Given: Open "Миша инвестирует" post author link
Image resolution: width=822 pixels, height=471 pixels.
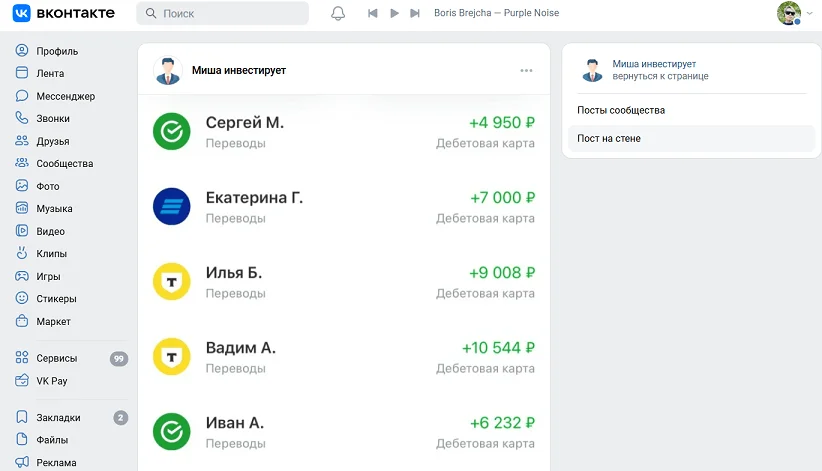Looking at the screenshot, I should tap(239, 70).
